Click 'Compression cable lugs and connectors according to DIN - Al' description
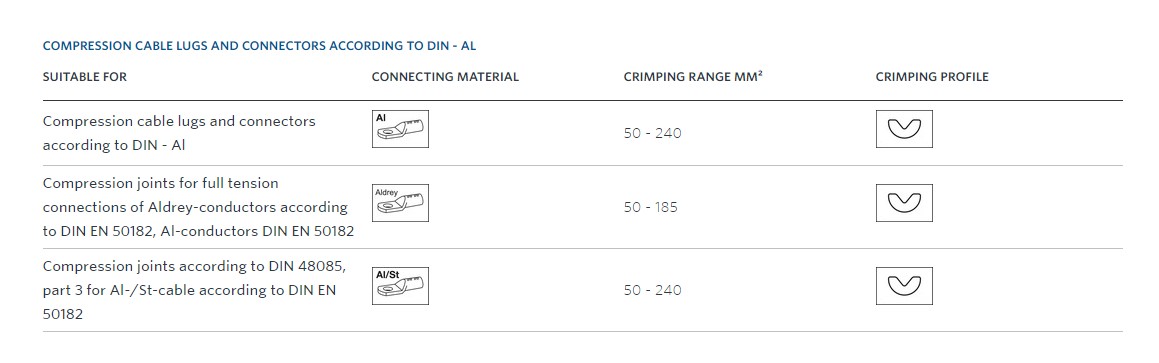1159x363 pixels. click(179, 133)
